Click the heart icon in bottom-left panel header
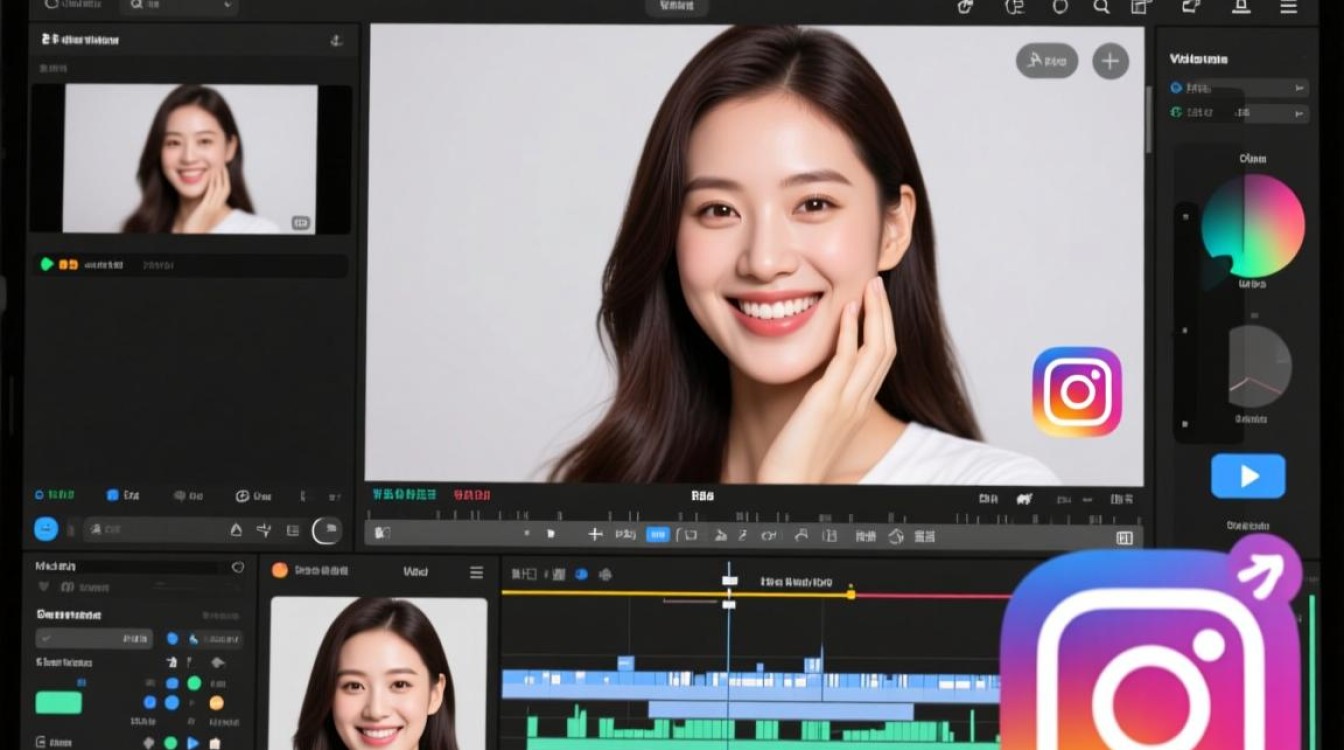Screen dimensions: 1344x750 tap(237, 567)
